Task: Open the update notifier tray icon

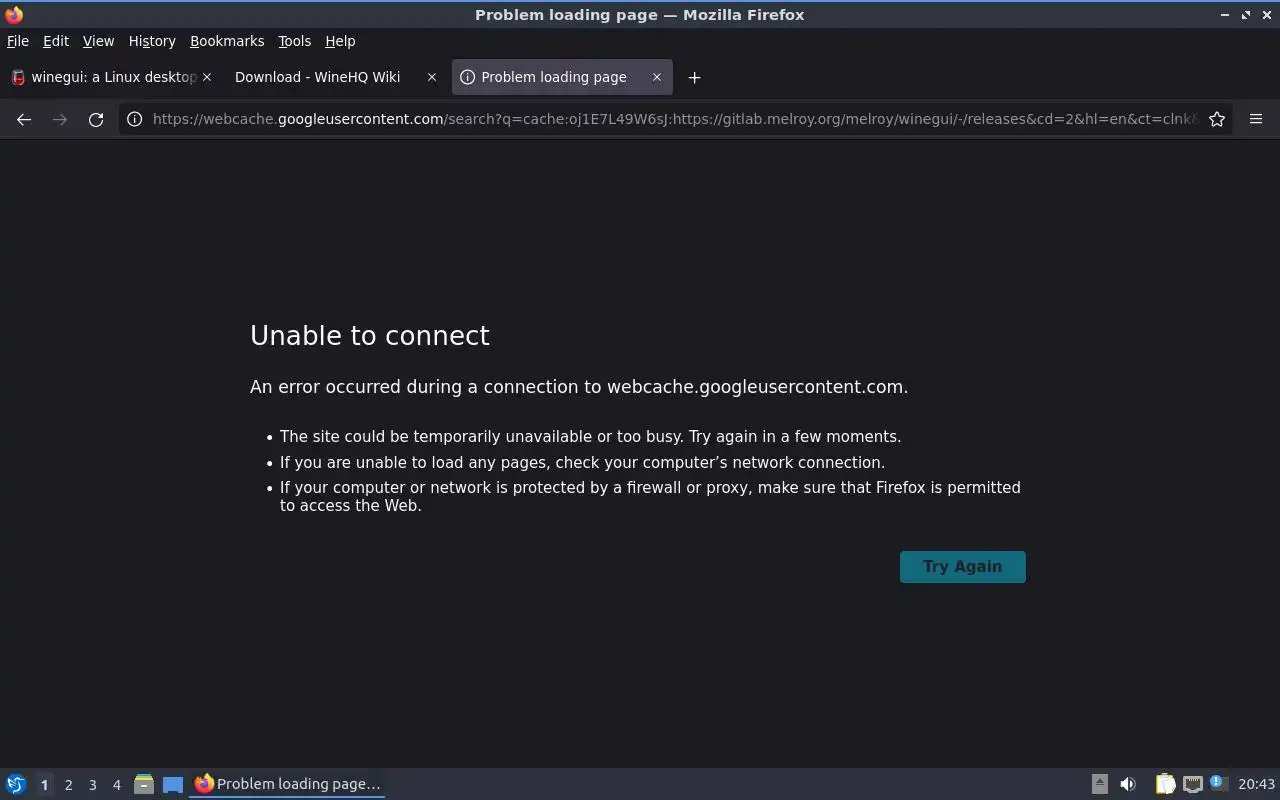Action: (x=1217, y=783)
